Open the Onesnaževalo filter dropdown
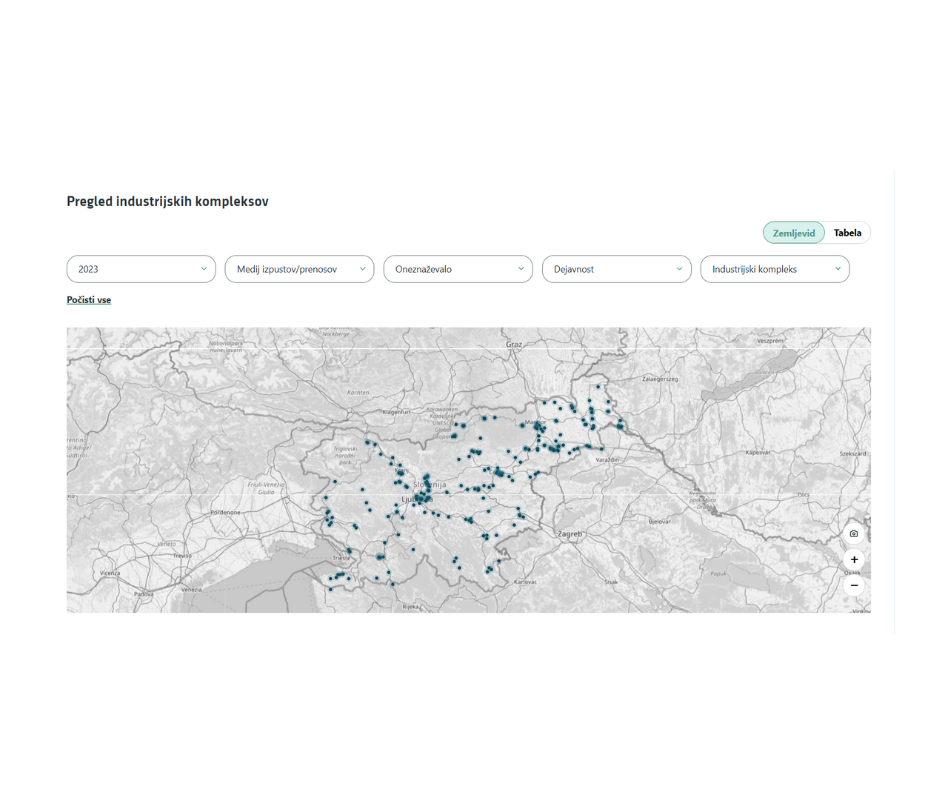The image size is (940, 788). point(457,269)
